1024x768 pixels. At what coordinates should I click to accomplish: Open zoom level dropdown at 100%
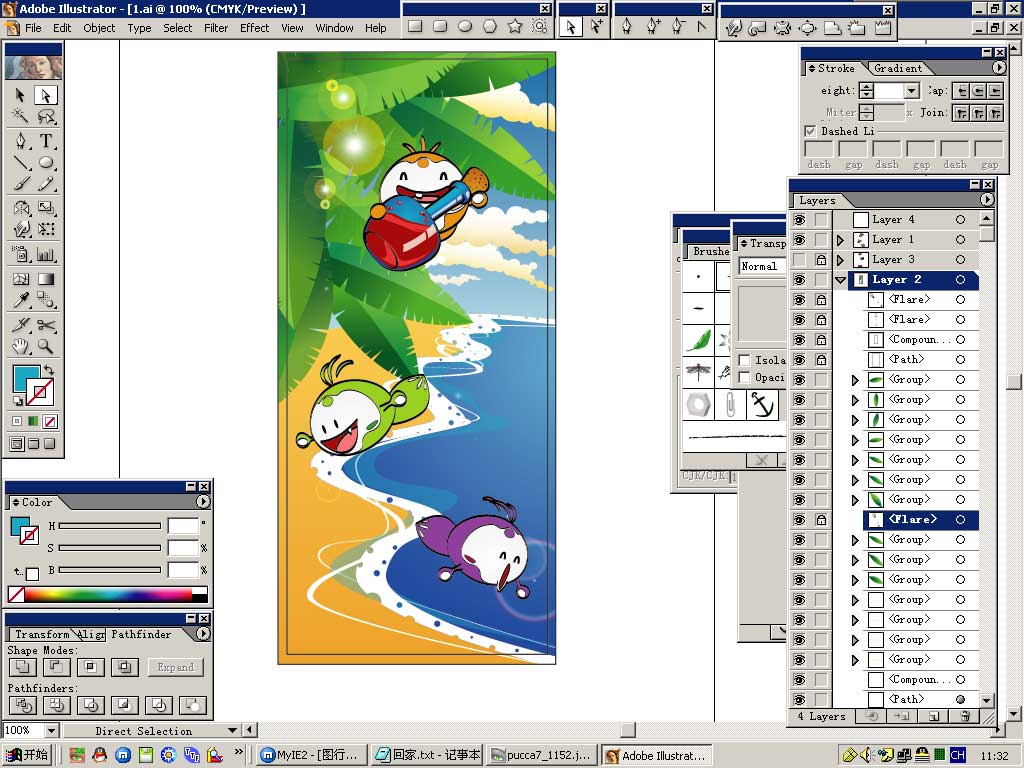[52, 730]
